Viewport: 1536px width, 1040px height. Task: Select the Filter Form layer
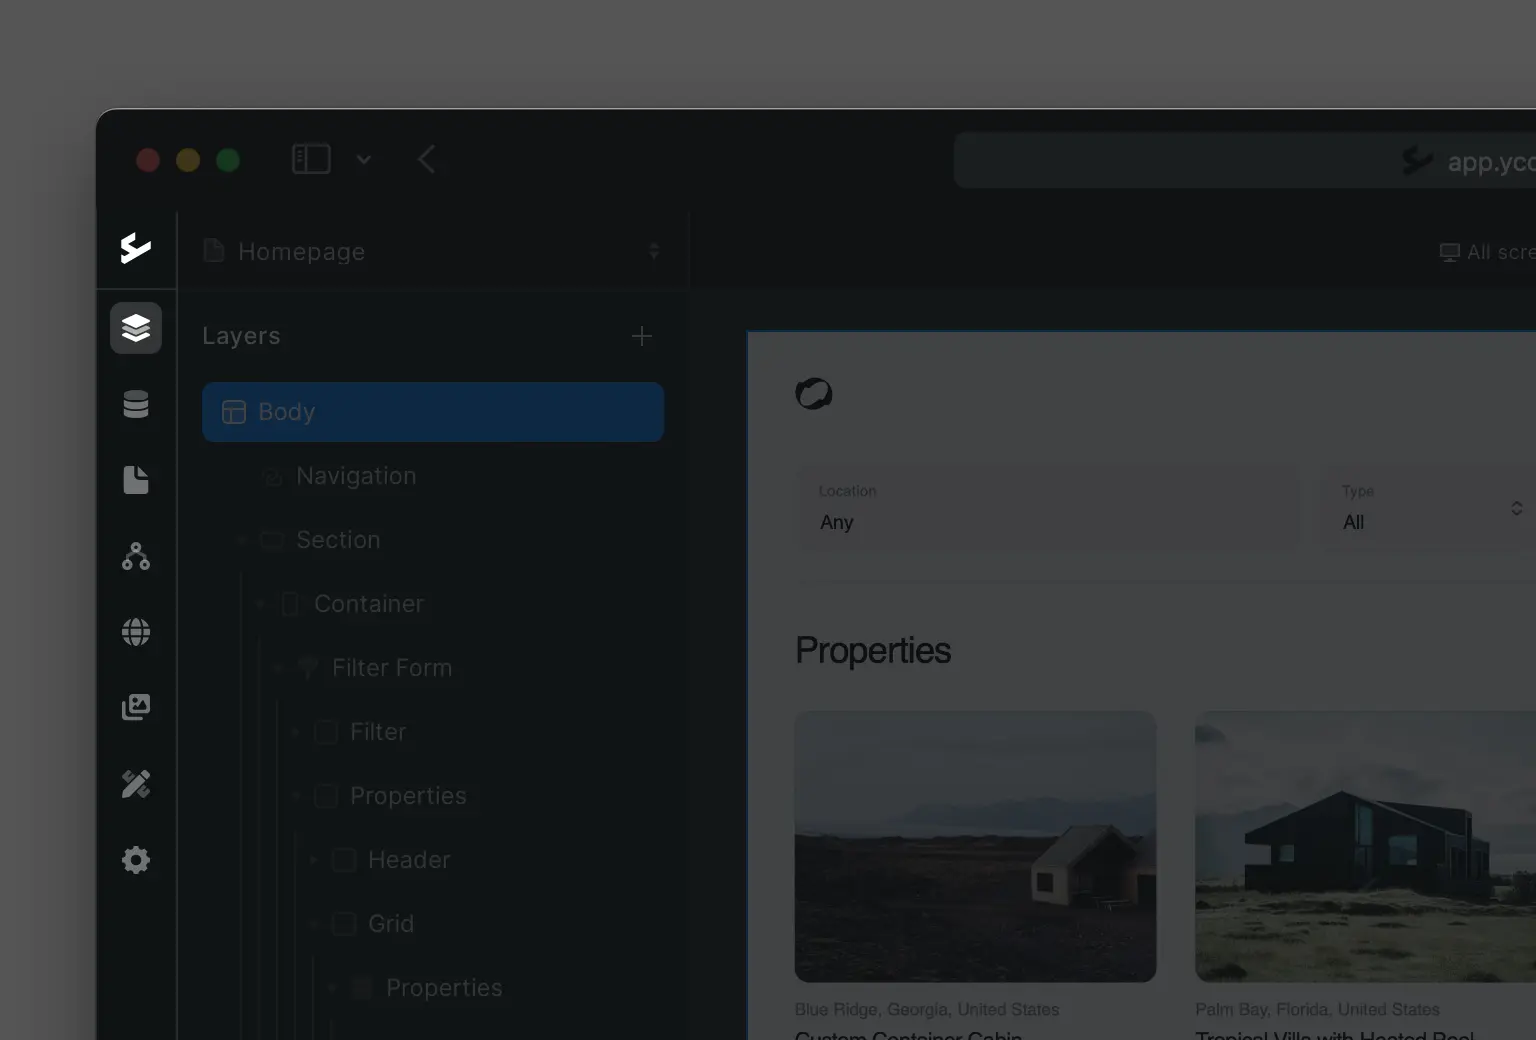click(433, 668)
